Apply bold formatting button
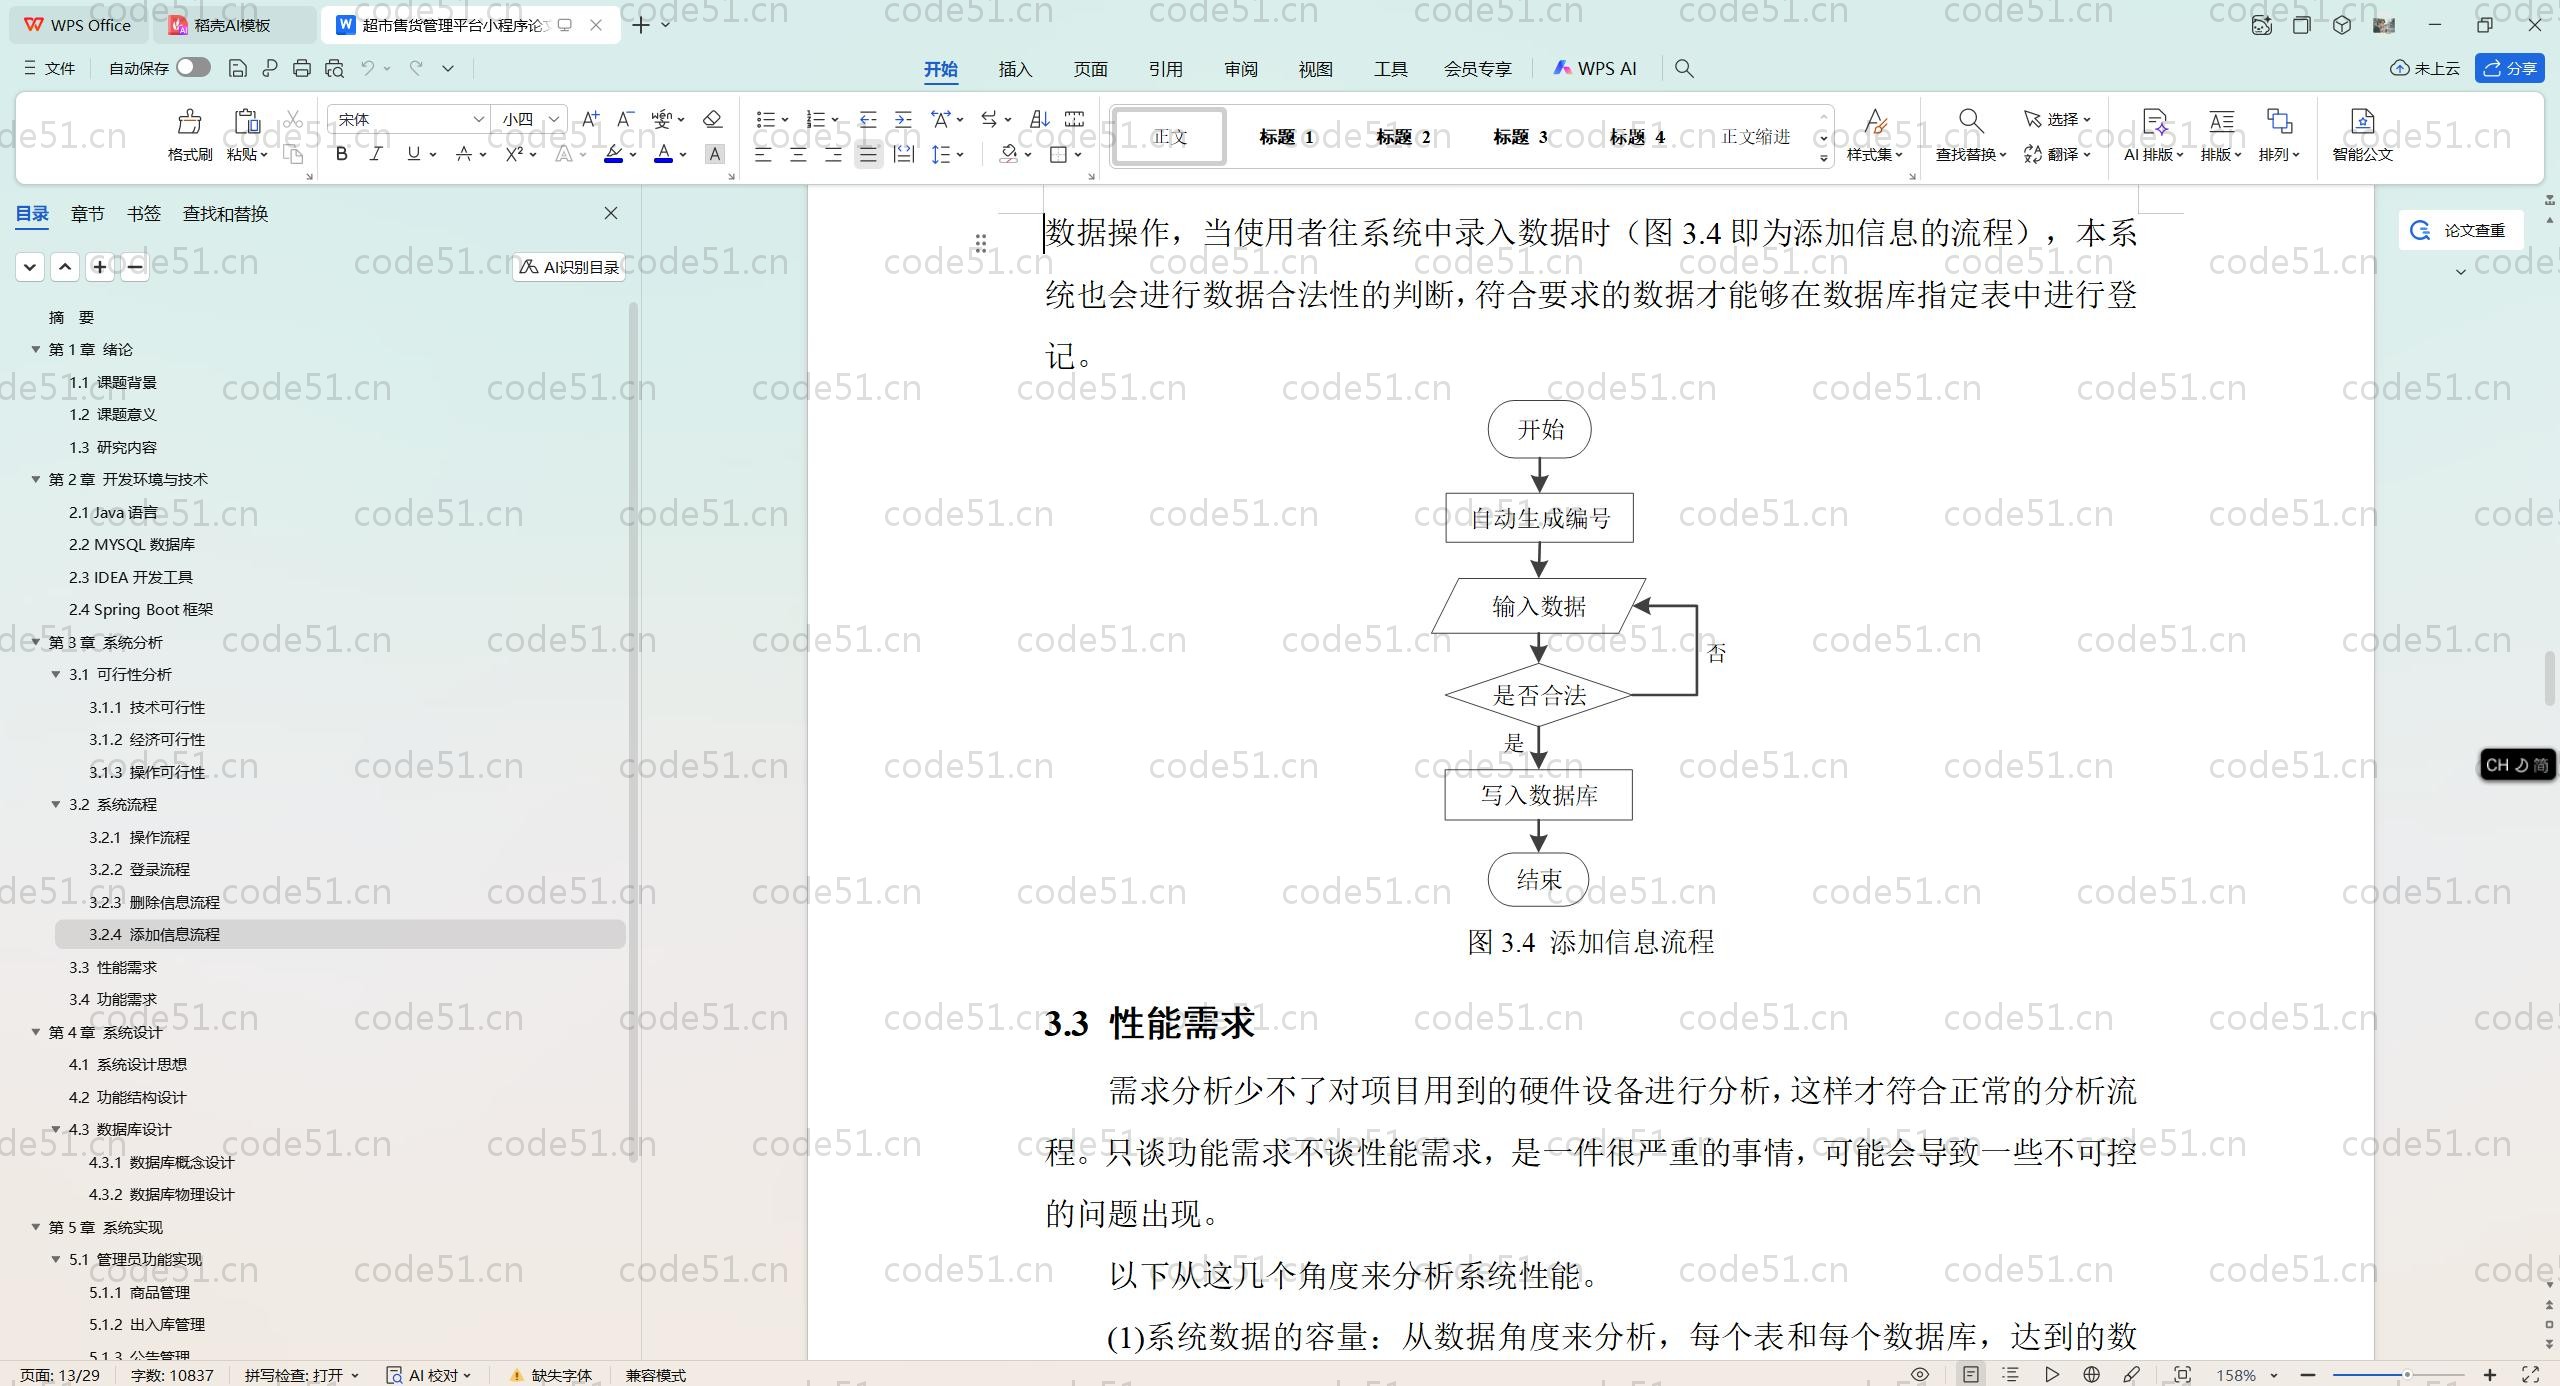The width and height of the screenshot is (2560, 1386). pos(342,154)
